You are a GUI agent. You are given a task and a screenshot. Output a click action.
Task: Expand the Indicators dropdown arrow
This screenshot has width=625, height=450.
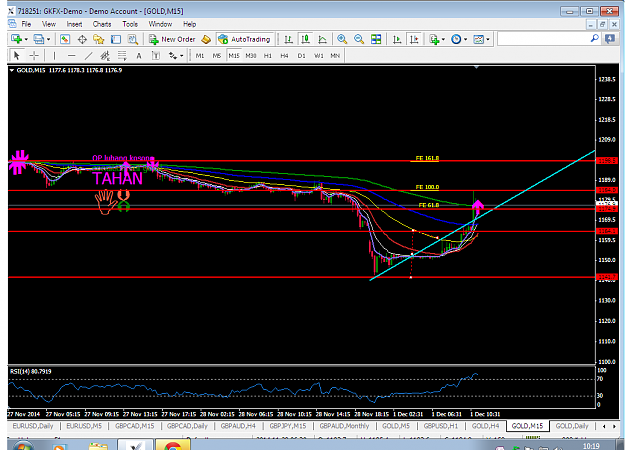[x=443, y=39]
